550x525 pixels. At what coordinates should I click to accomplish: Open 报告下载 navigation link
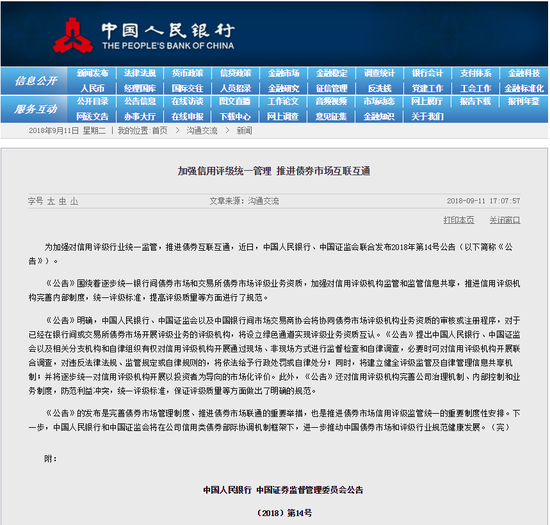point(475,101)
